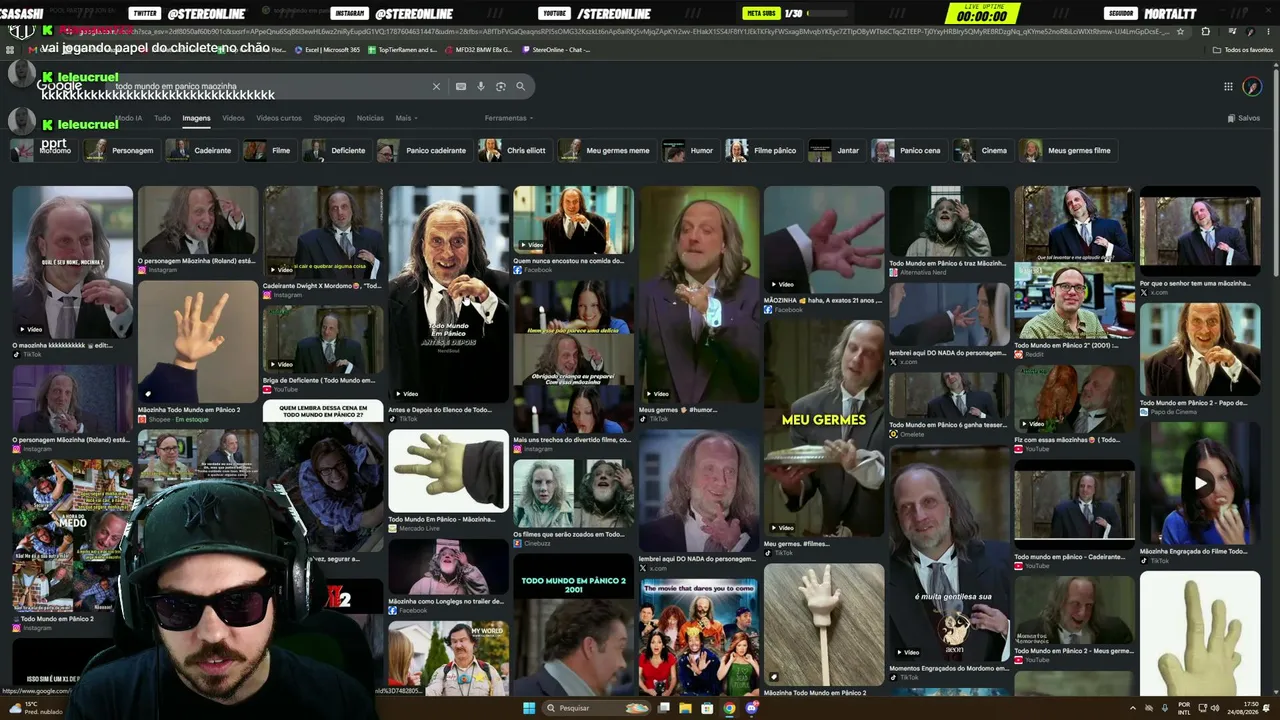Open the TopTierRamen bookmark
Image resolution: width=1280 pixels, height=720 pixels.
[402, 50]
